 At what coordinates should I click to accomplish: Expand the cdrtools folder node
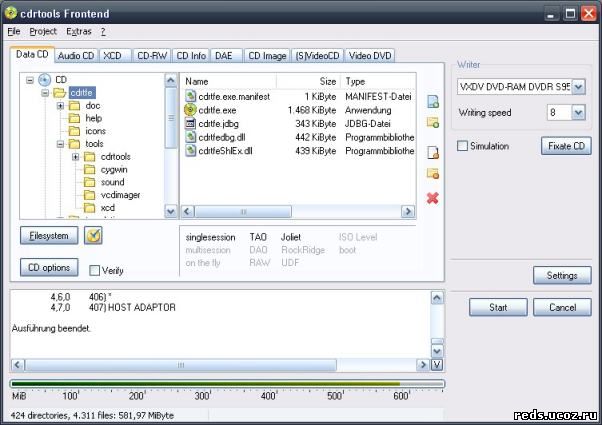coord(76,157)
